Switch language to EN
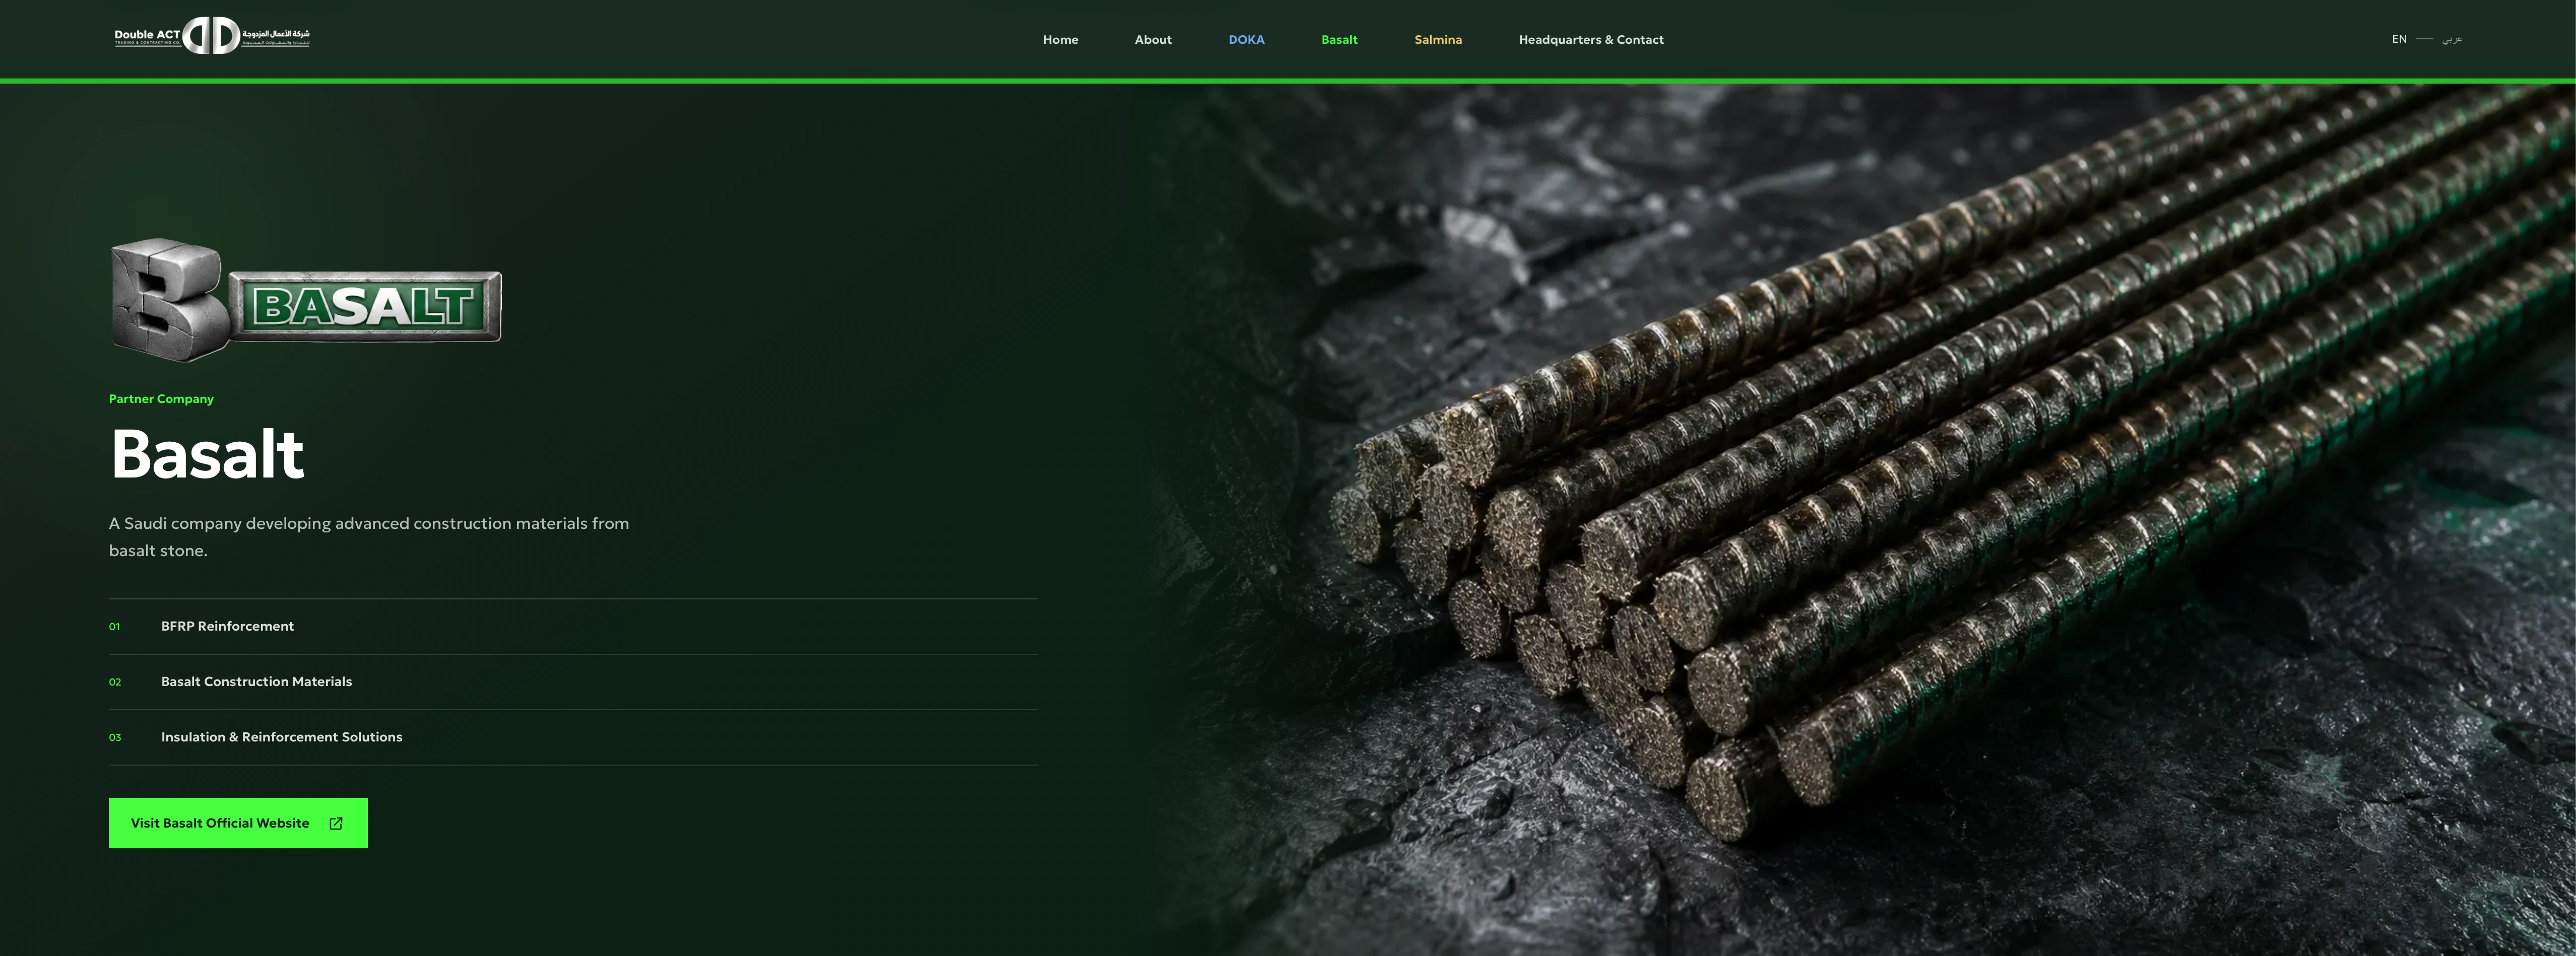2576x956 pixels. [2399, 39]
